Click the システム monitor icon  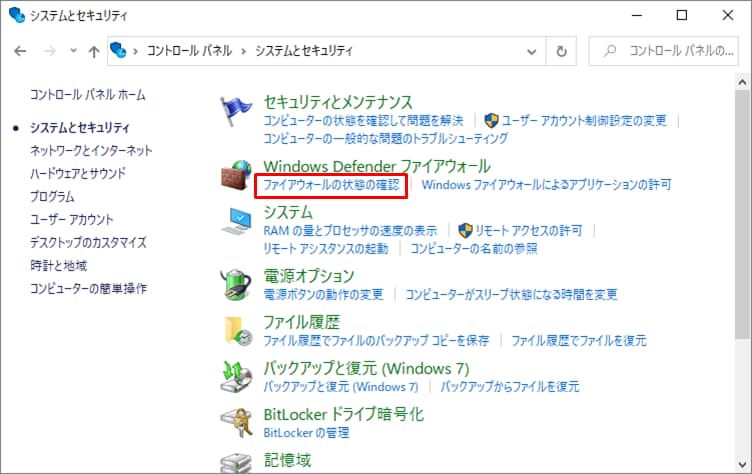coord(236,221)
